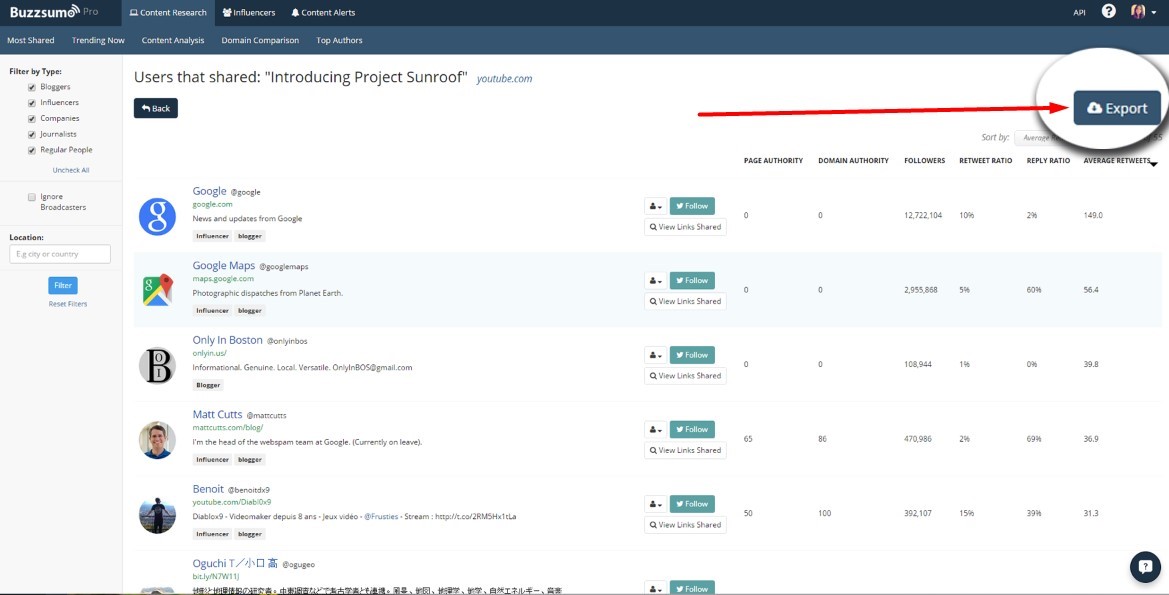Open Matt Cutts' profile photo
The image size is (1169, 595).
click(x=157, y=440)
